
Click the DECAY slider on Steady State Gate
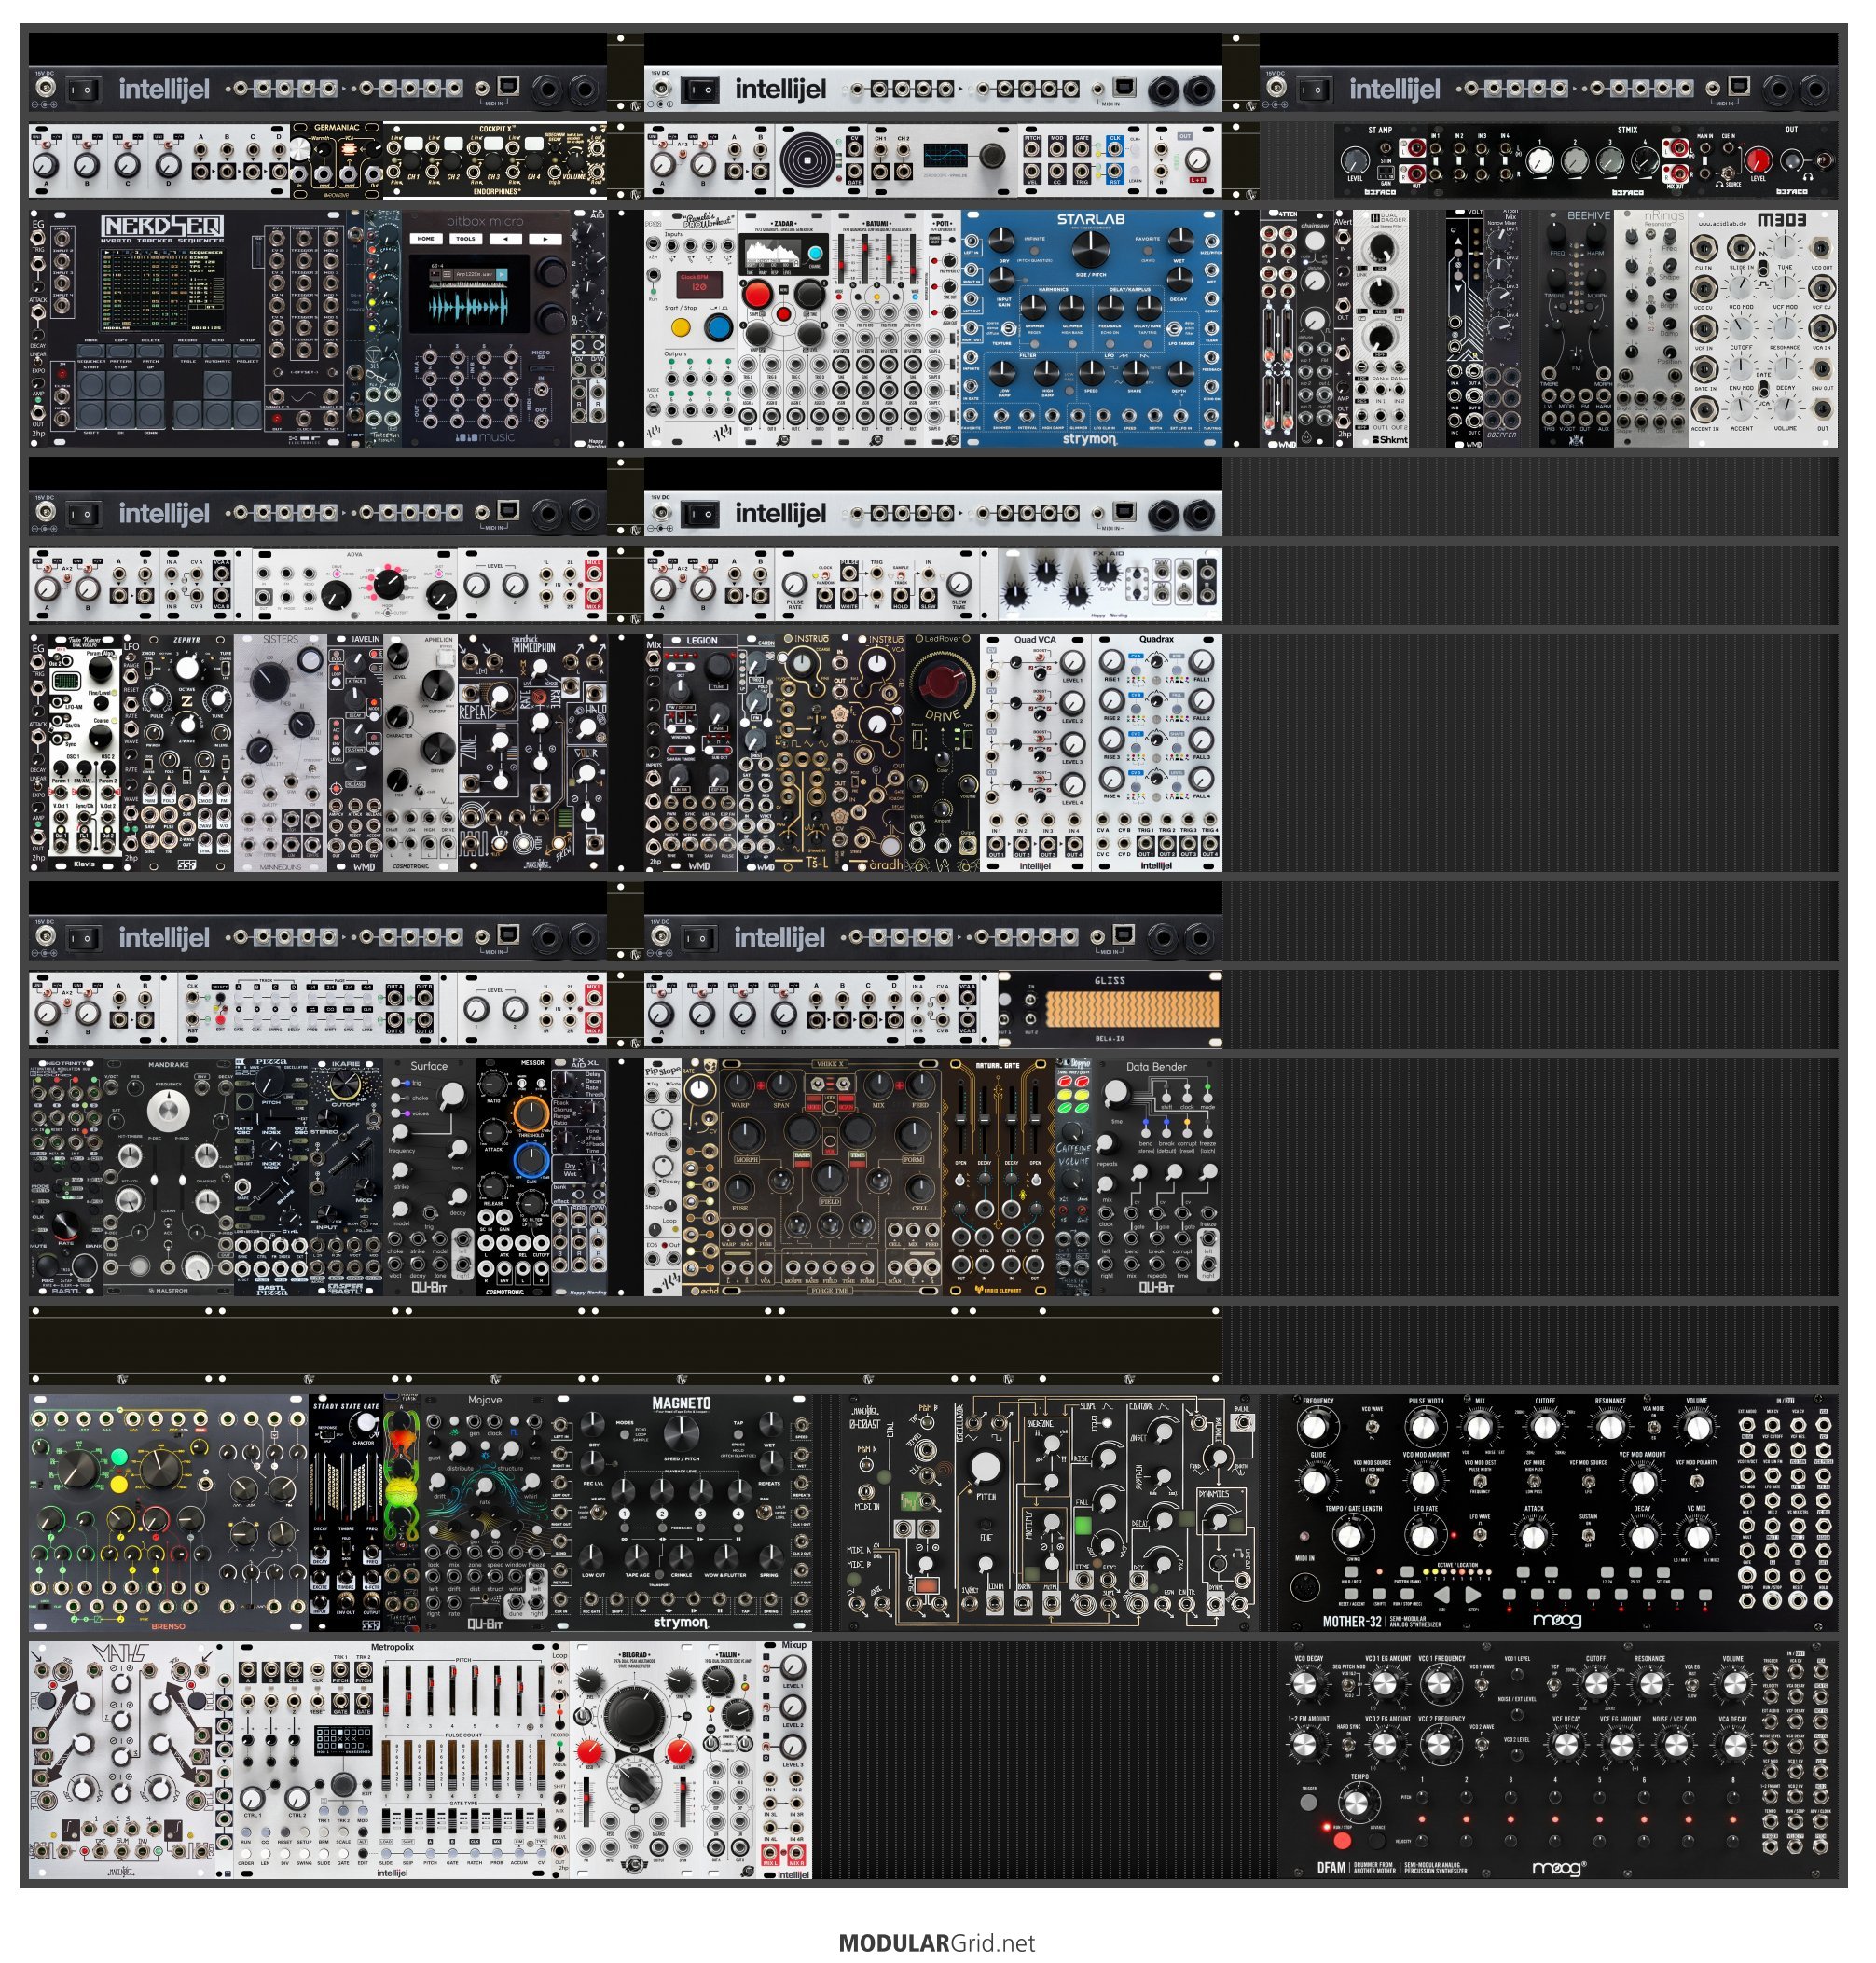[x=321, y=1488]
